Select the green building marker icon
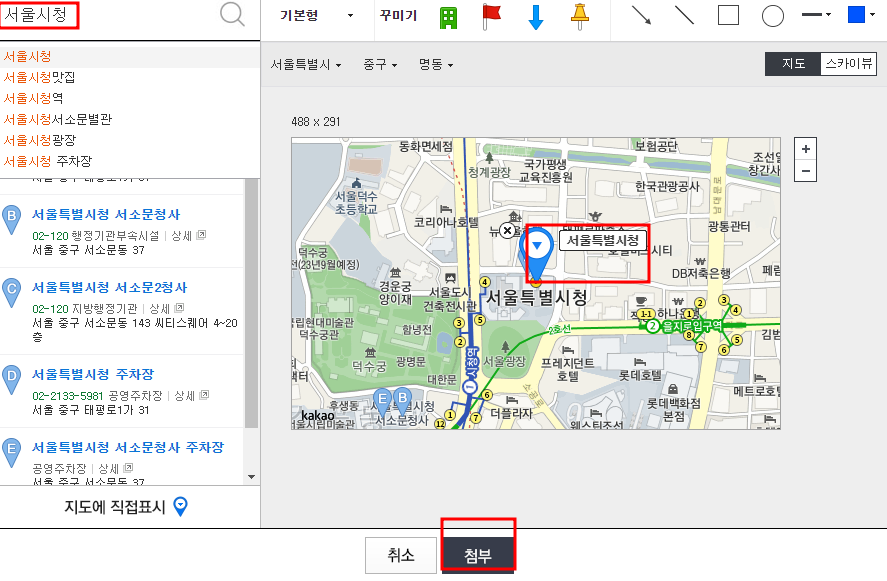The image size is (887, 581). (448, 18)
